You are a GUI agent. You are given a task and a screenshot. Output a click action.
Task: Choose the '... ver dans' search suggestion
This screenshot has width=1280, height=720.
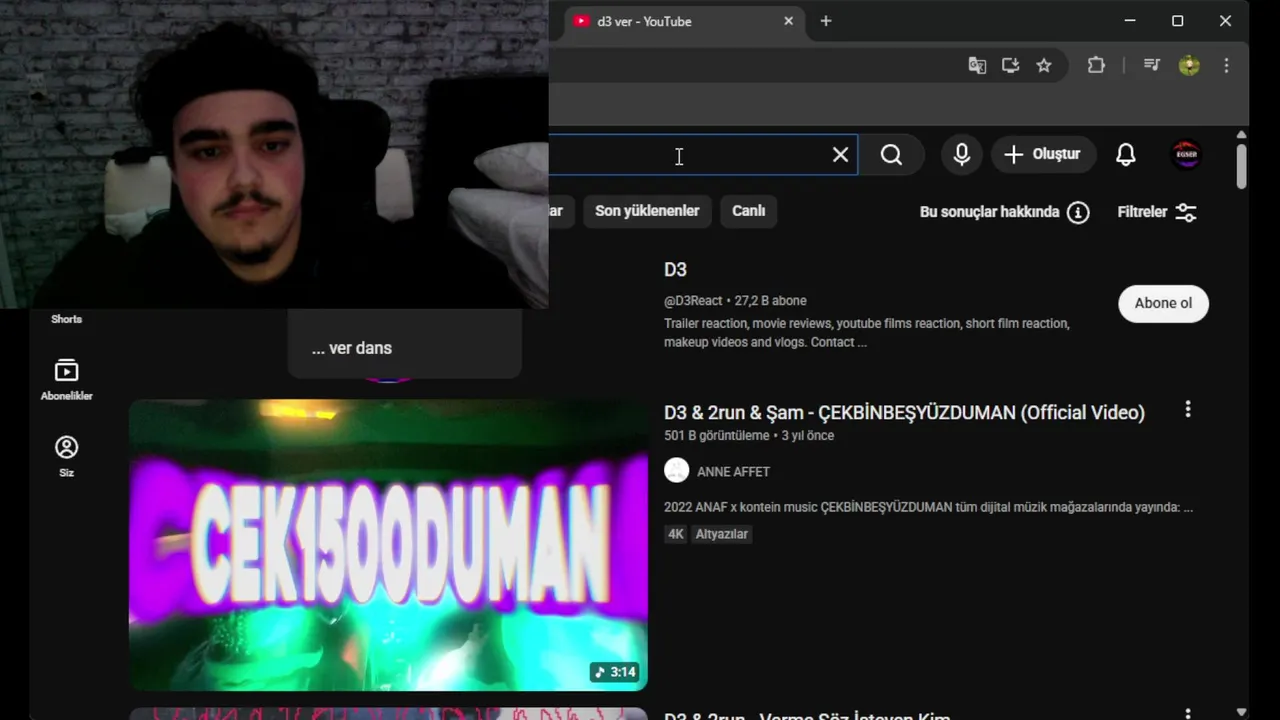point(404,348)
